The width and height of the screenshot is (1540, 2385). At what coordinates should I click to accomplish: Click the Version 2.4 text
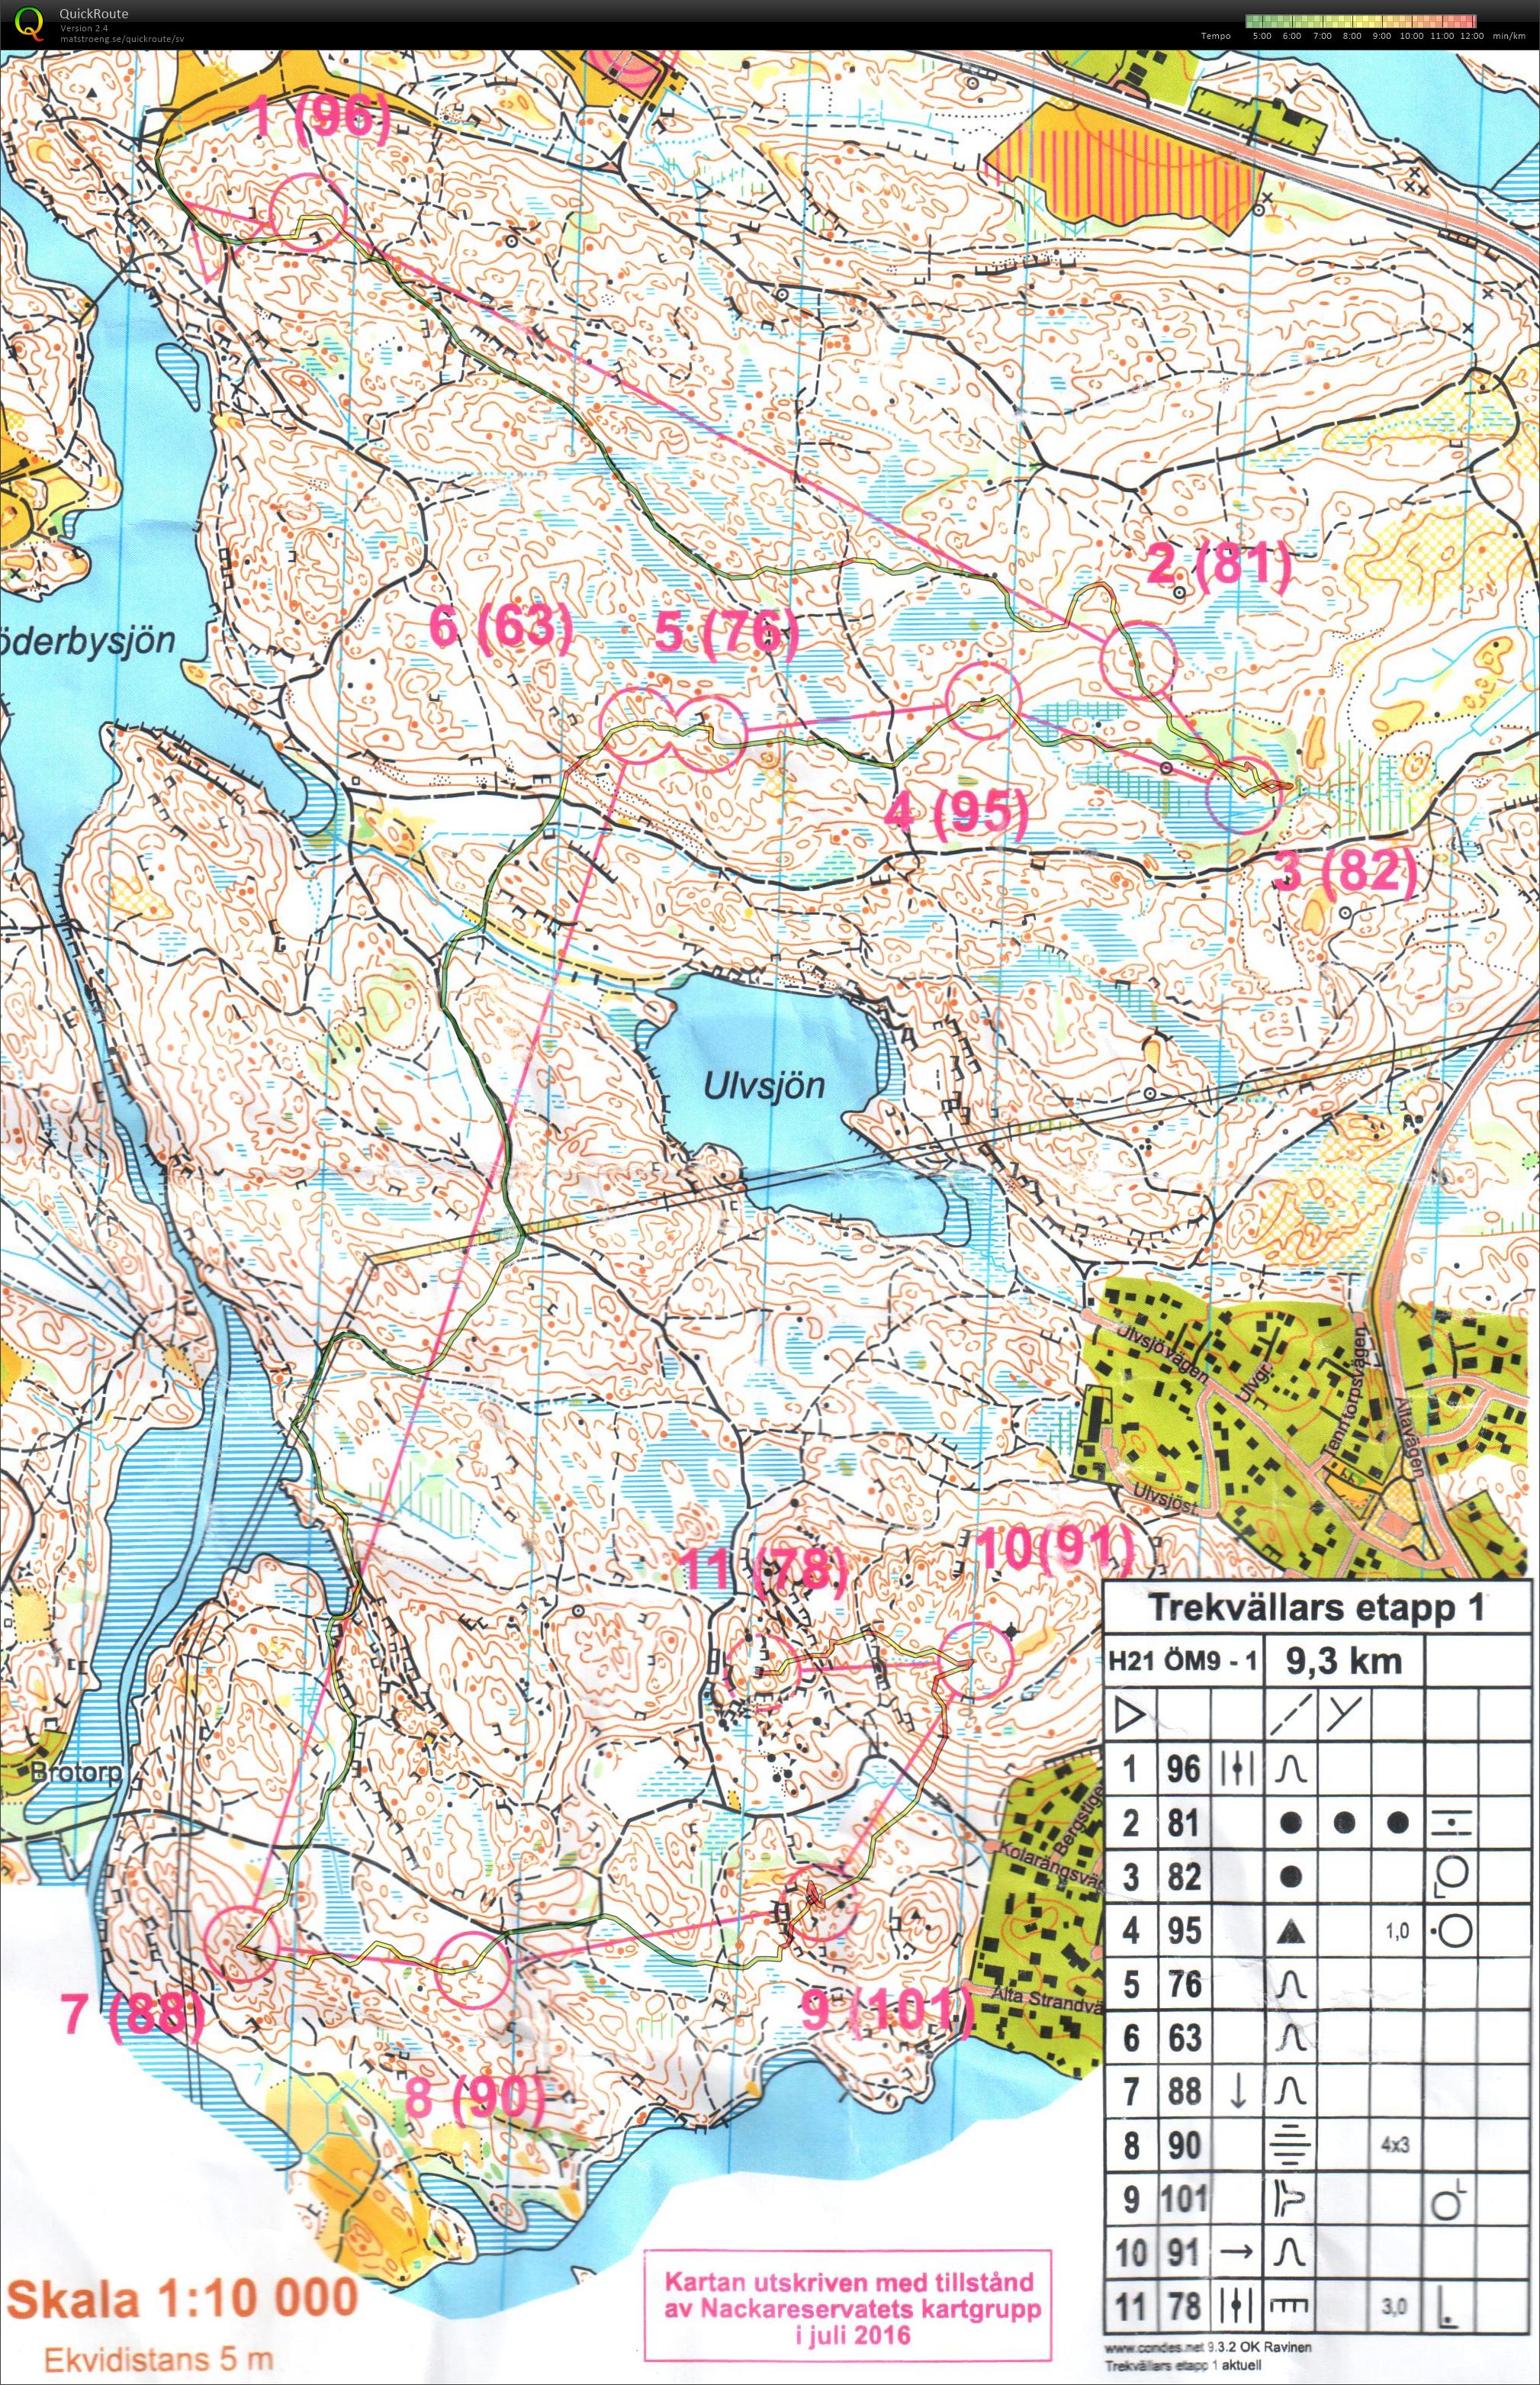pyautogui.click(x=84, y=27)
